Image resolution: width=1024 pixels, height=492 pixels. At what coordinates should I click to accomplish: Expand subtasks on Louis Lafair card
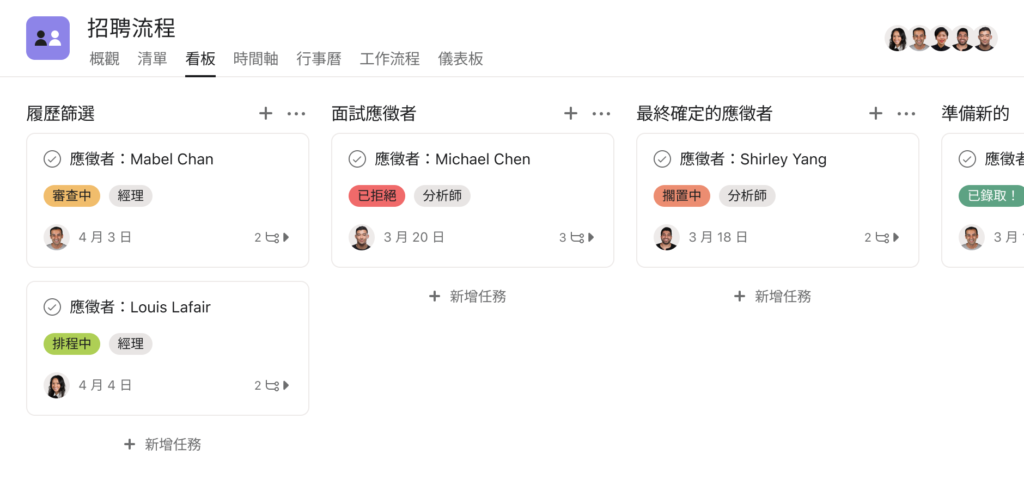pyautogui.click(x=272, y=386)
